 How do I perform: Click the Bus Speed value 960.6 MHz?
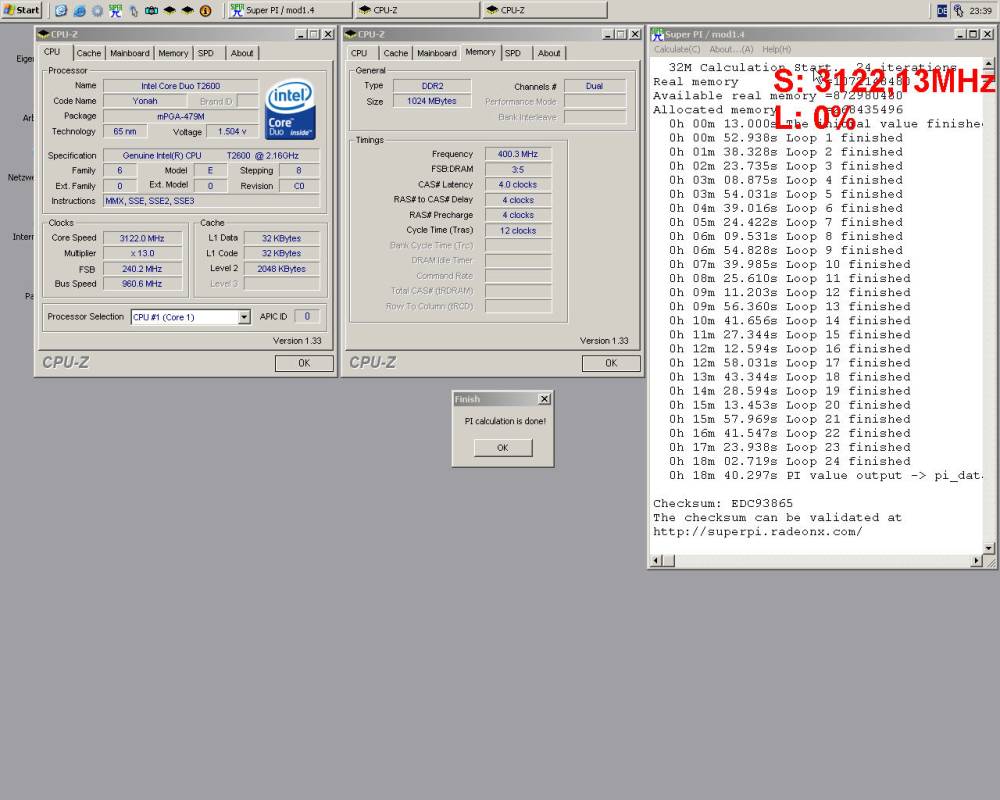(x=142, y=284)
